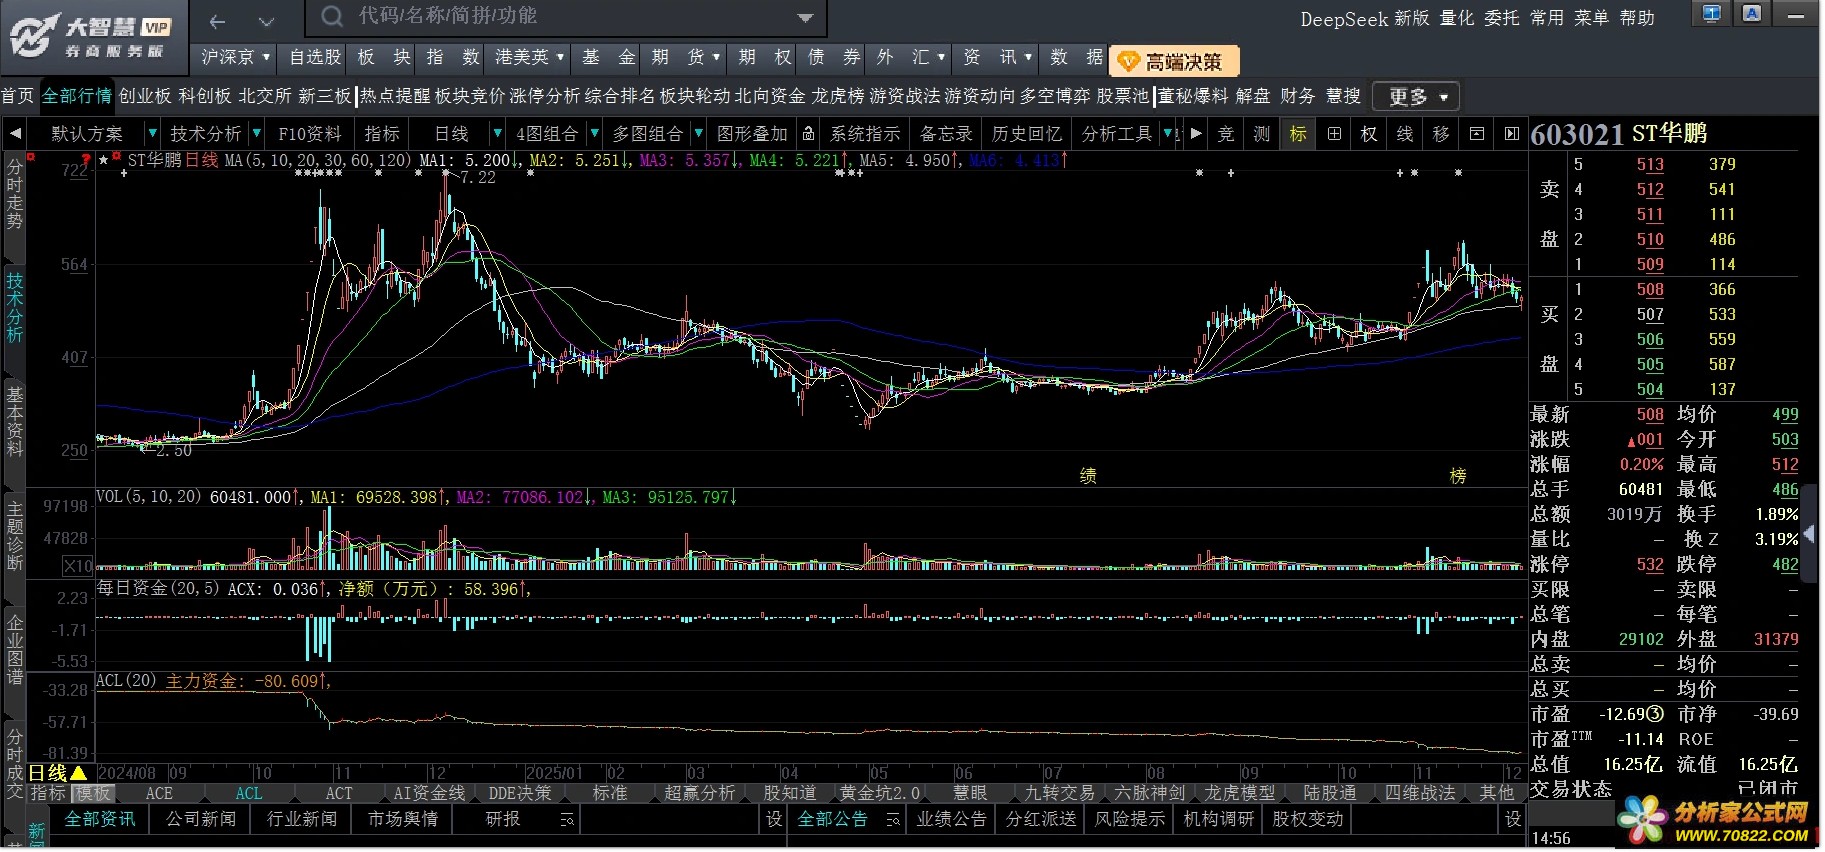Click the 标 marker icon in toolbar
This screenshot has width=1825, height=852.
[1298, 134]
